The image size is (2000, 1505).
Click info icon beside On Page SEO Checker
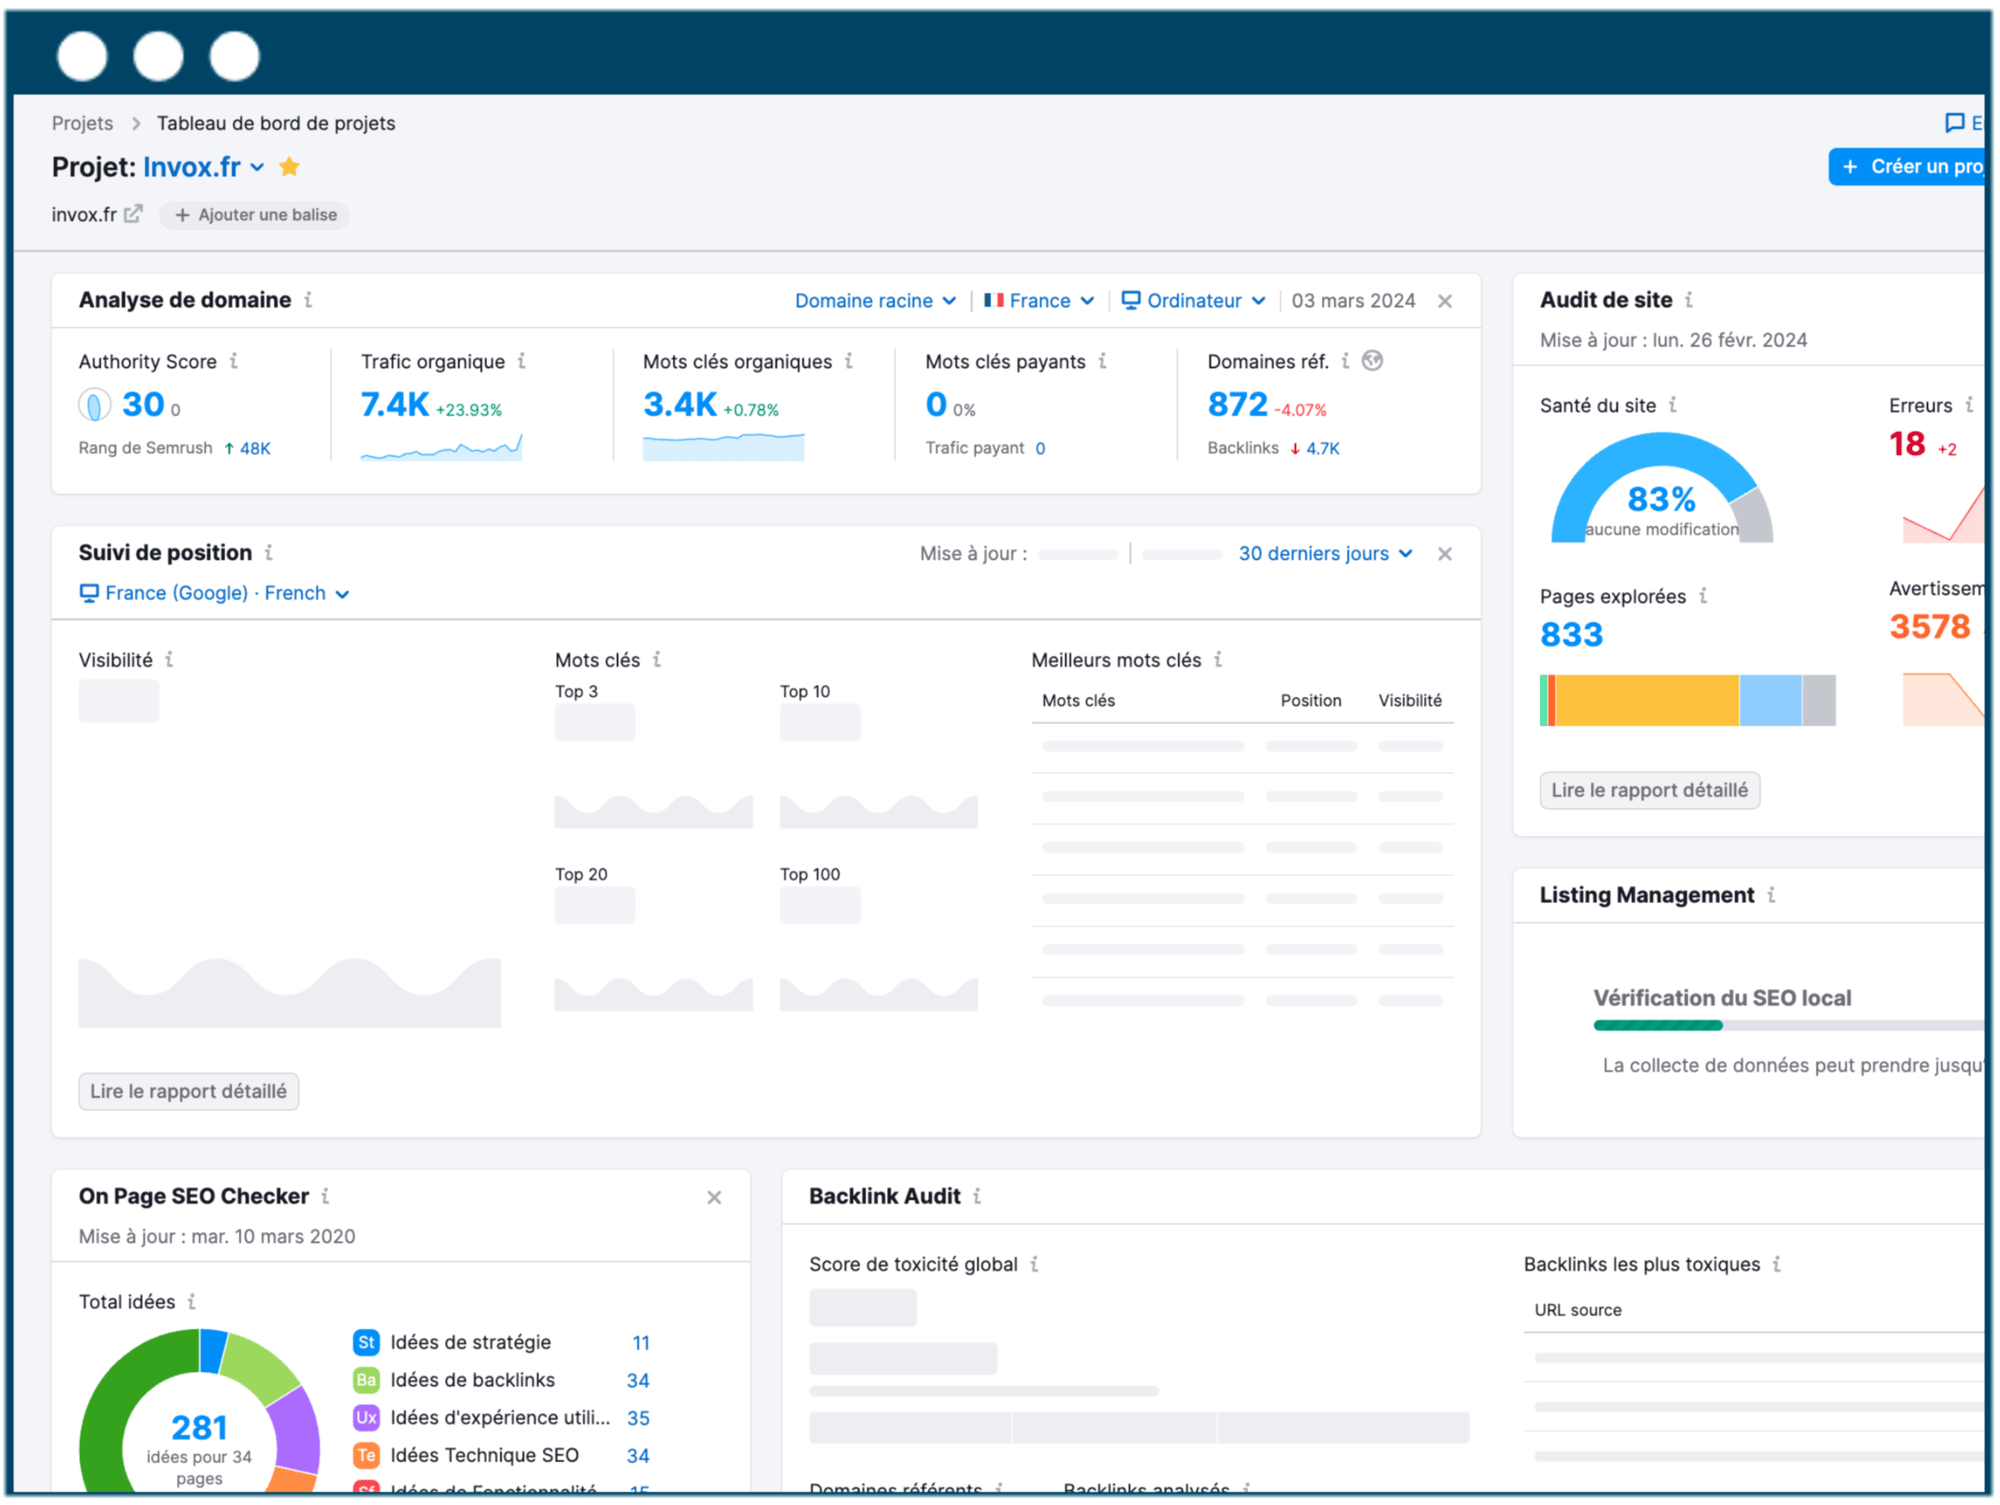tap(325, 1196)
